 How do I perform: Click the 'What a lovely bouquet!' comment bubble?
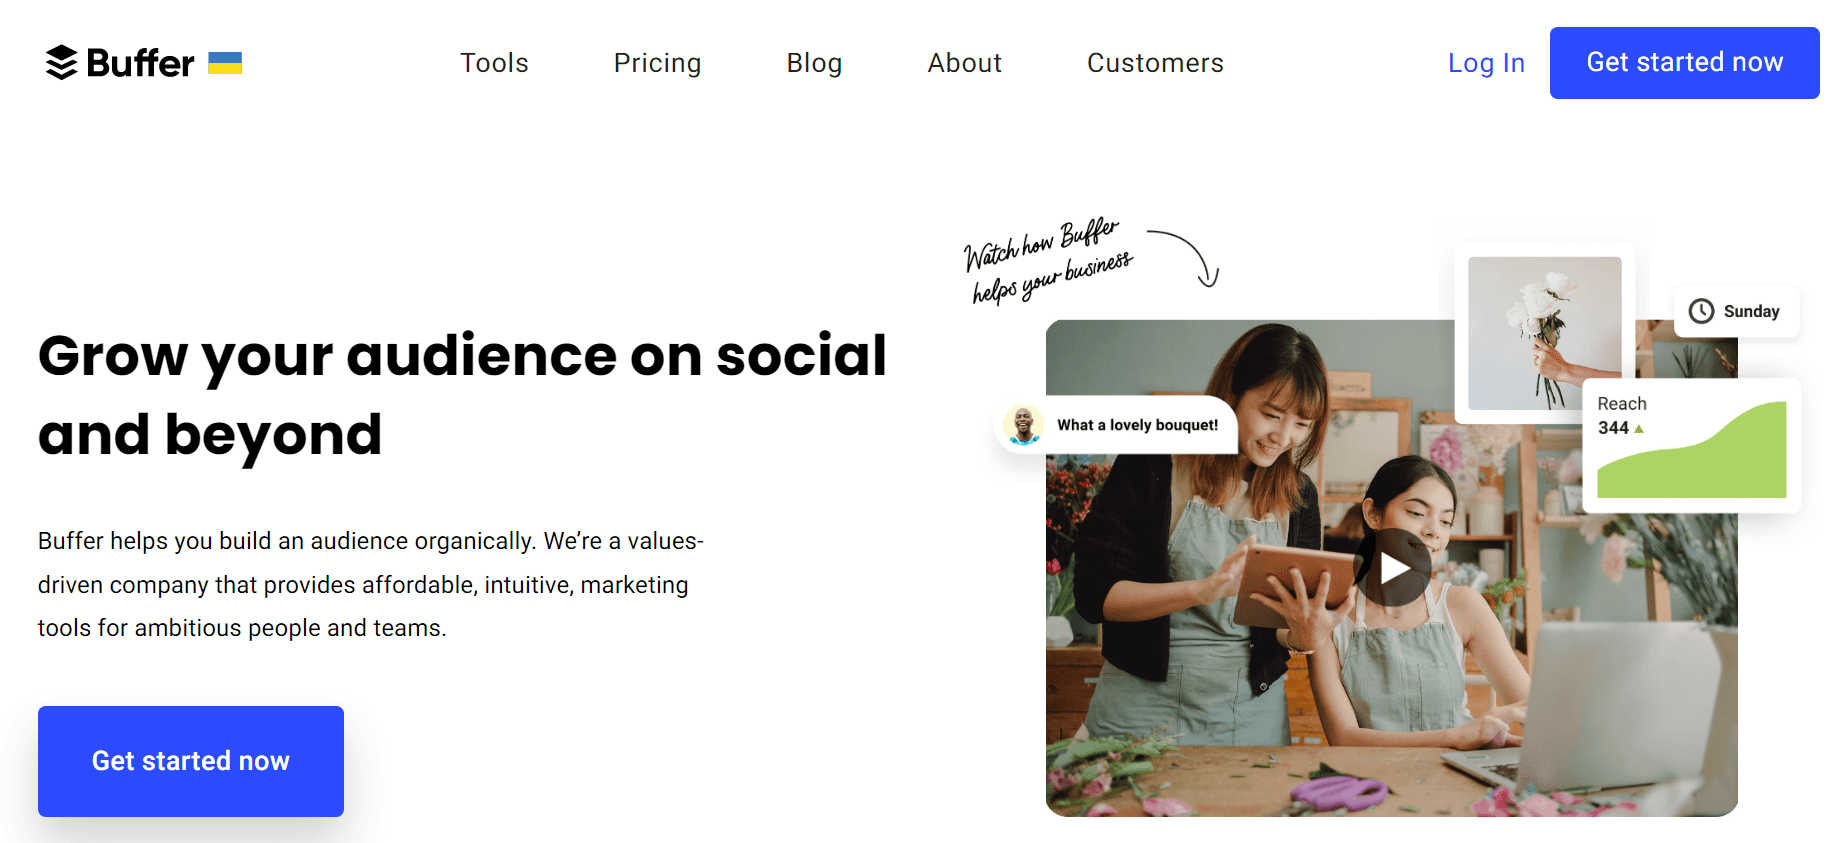point(1137,425)
